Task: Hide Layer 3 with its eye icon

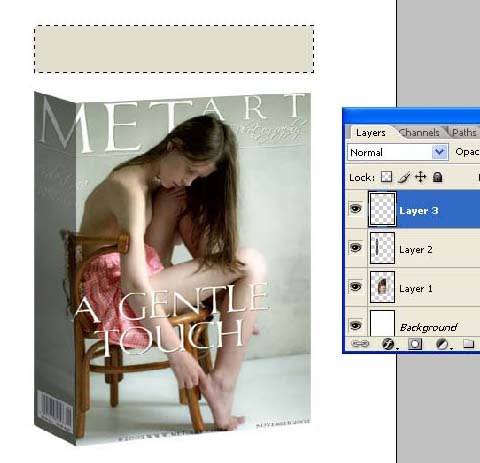Action: pyautogui.click(x=356, y=209)
